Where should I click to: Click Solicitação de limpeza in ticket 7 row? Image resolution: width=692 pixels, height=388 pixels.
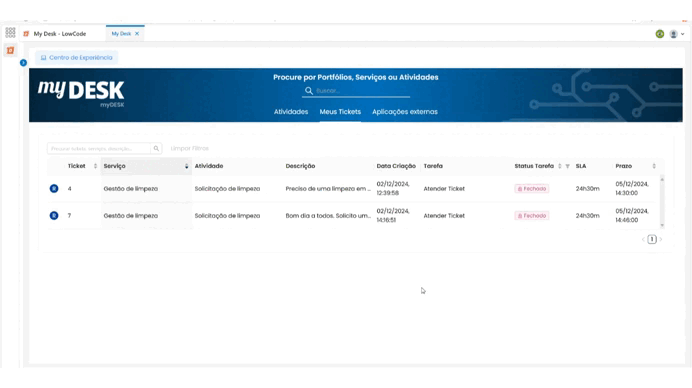tap(227, 215)
